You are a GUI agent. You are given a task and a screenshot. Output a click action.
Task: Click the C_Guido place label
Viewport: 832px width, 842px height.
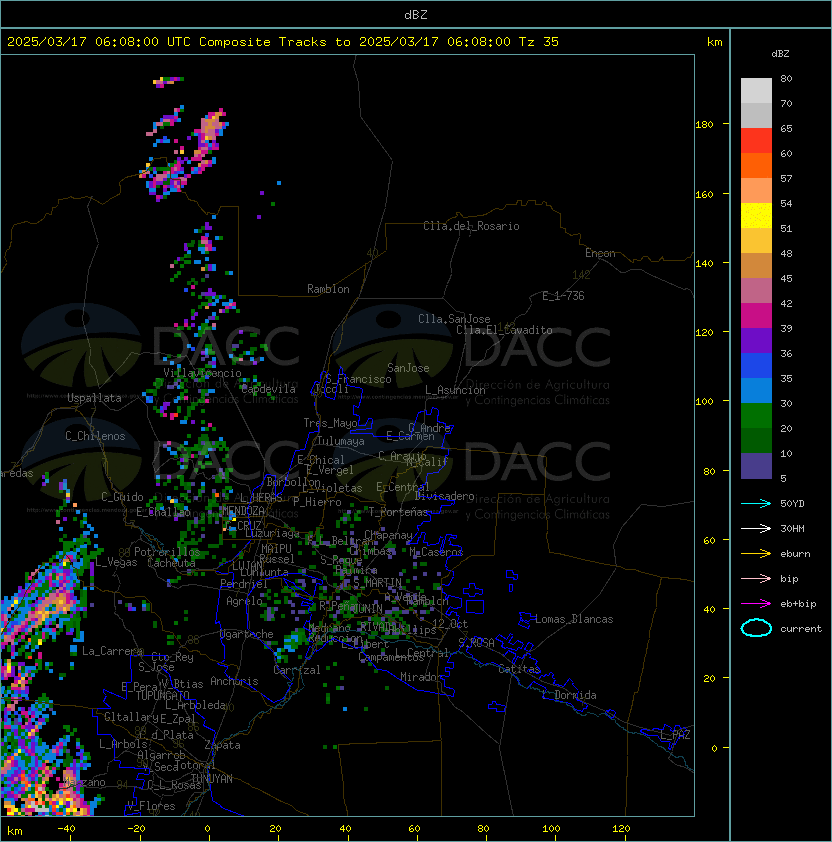tap(122, 497)
